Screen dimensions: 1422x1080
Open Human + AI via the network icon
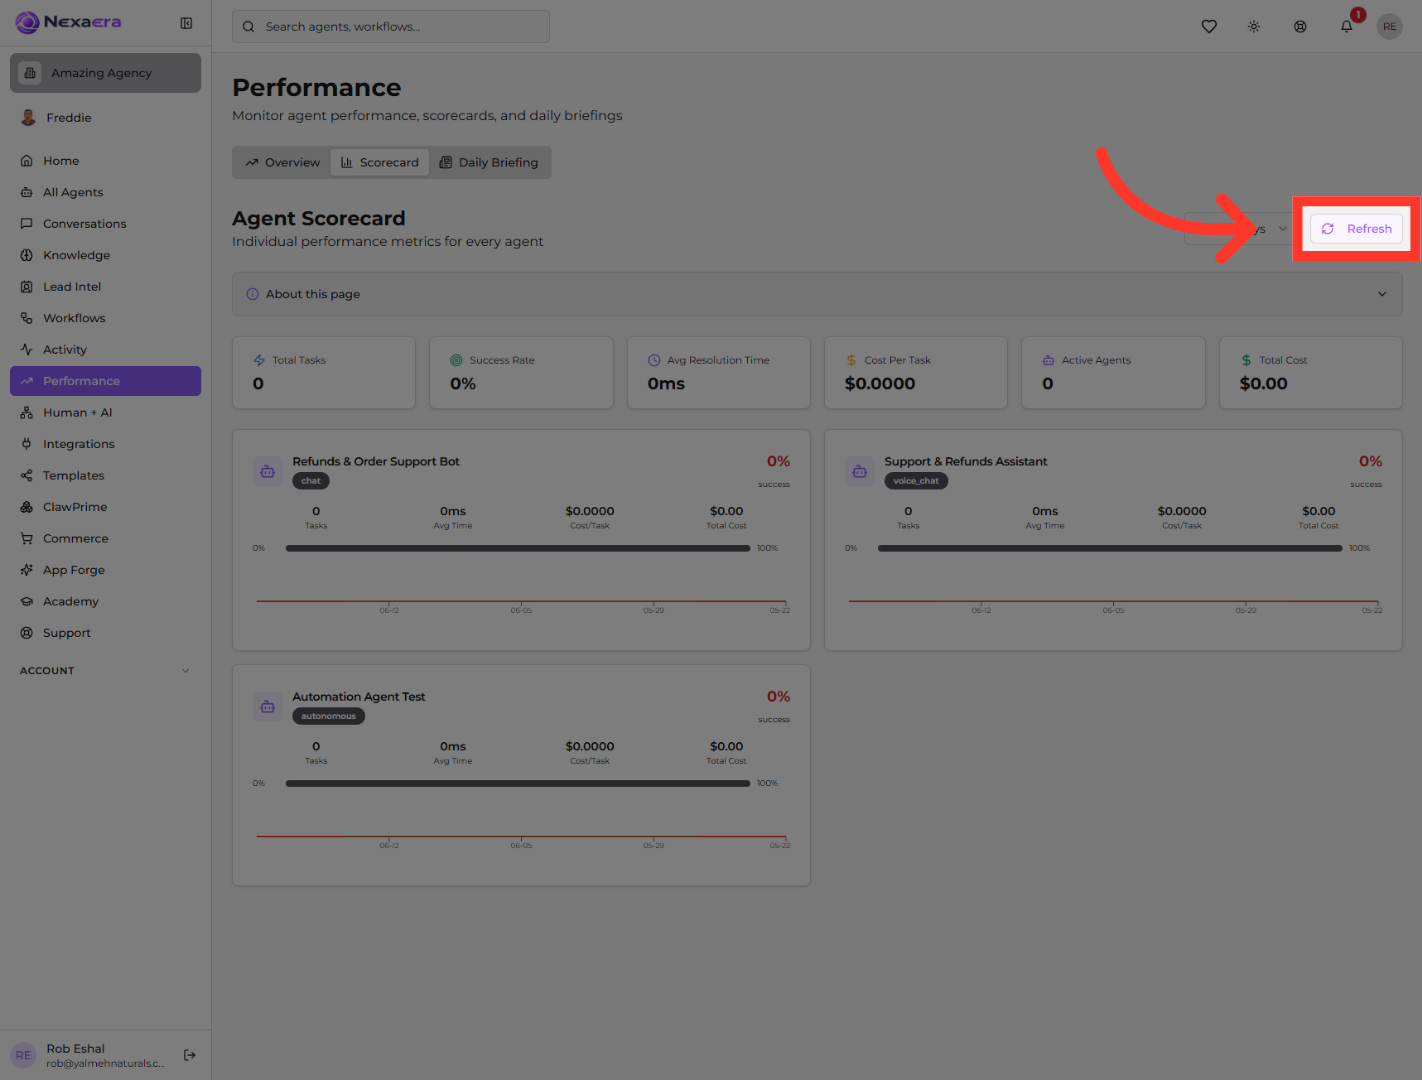[27, 413]
